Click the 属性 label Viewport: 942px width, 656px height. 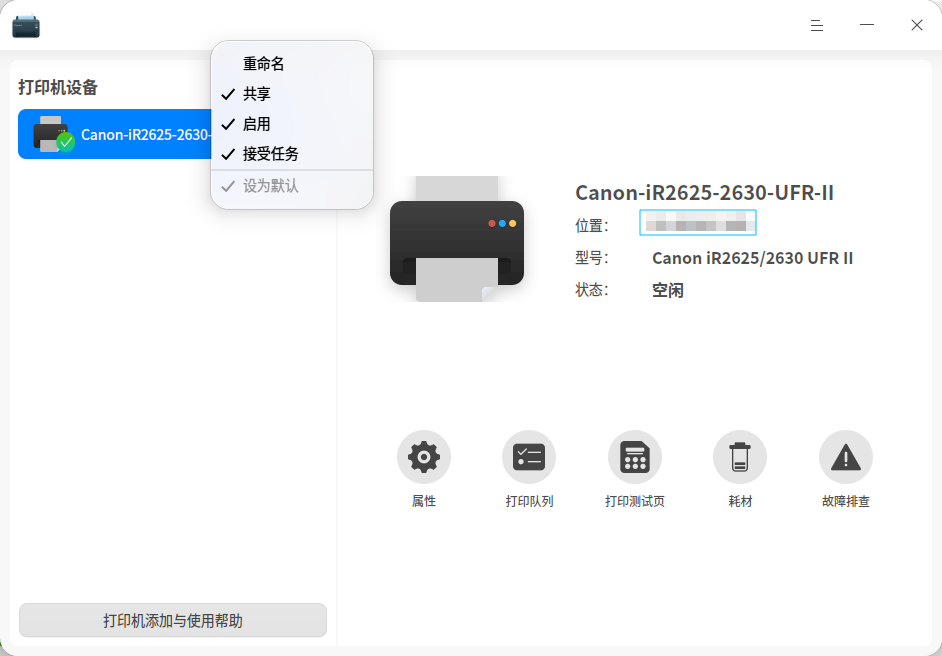[424, 501]
